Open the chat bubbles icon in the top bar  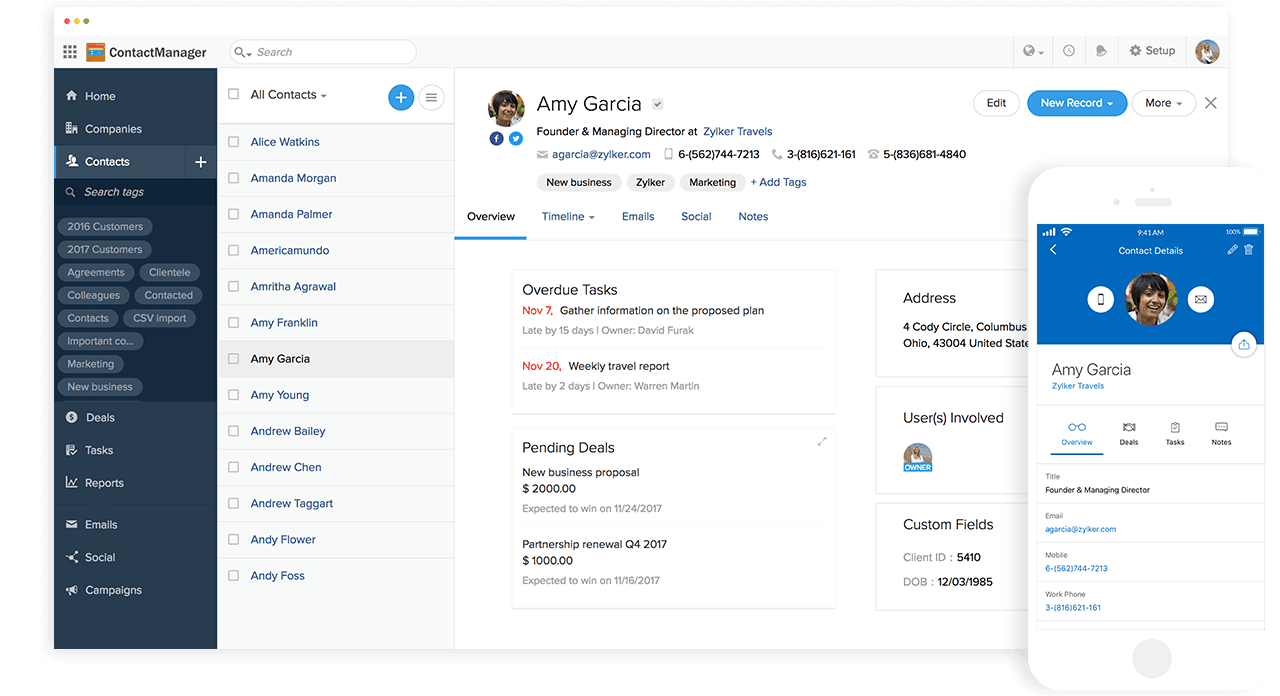click(x=1101, y=51)
